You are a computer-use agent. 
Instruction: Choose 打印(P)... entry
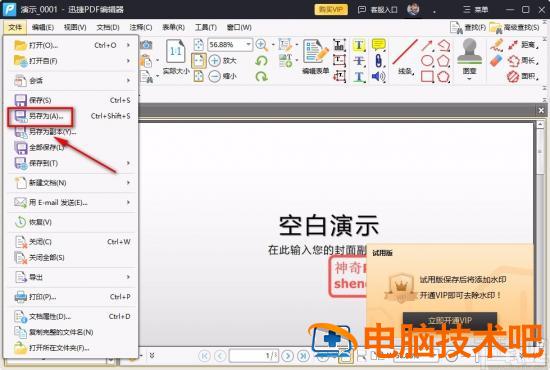pos(70,297)
